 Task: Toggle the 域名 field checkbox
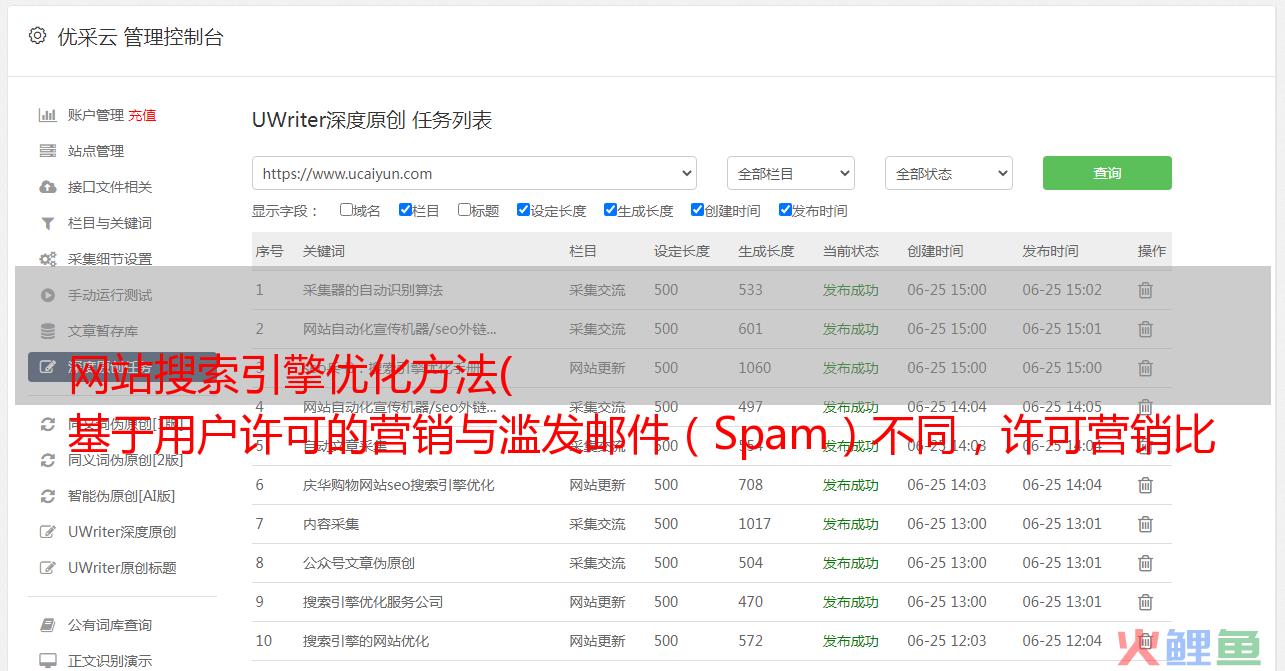pos(346,210)
